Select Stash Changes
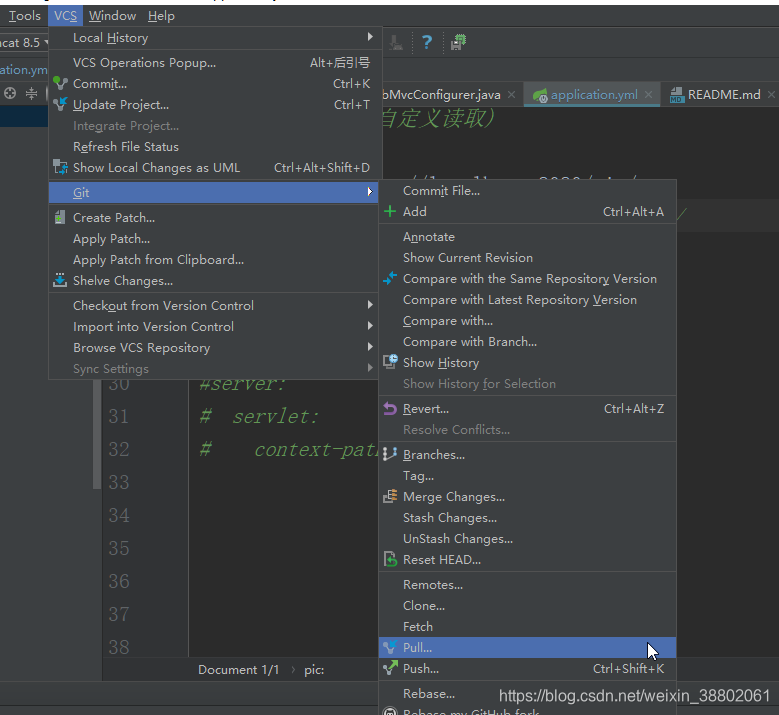This screenshot has width=779, height=715. (x=527, y=517)
